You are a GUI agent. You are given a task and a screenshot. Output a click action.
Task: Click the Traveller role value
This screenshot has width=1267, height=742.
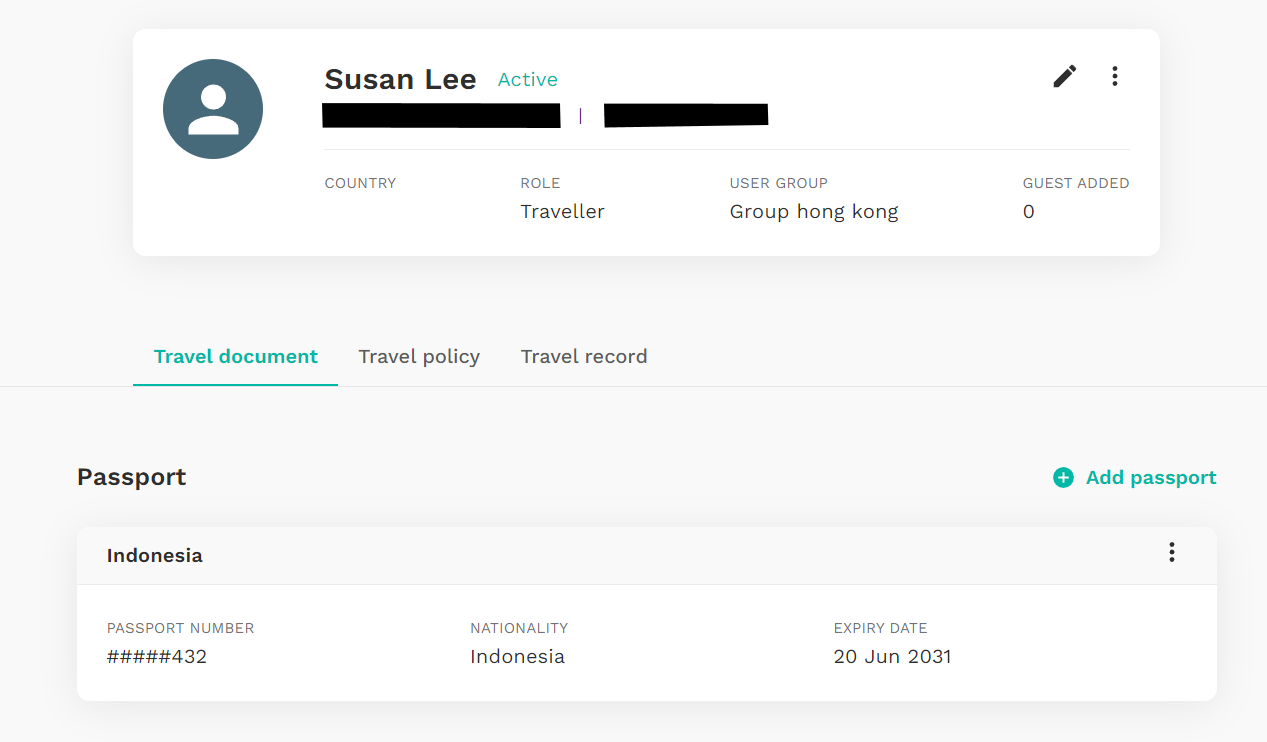[x=562, y=212]
